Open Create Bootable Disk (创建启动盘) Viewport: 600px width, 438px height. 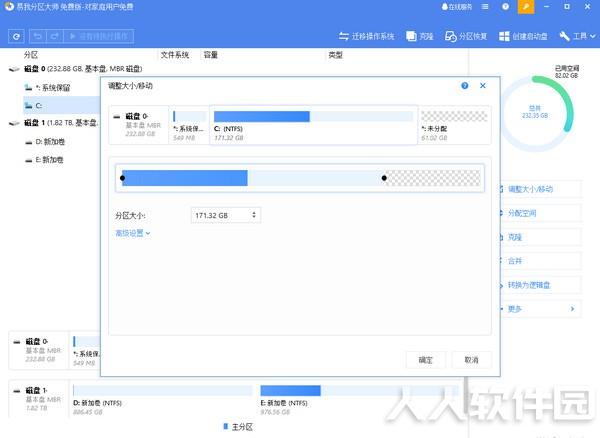pyautogui.click(x=523, y=36)
